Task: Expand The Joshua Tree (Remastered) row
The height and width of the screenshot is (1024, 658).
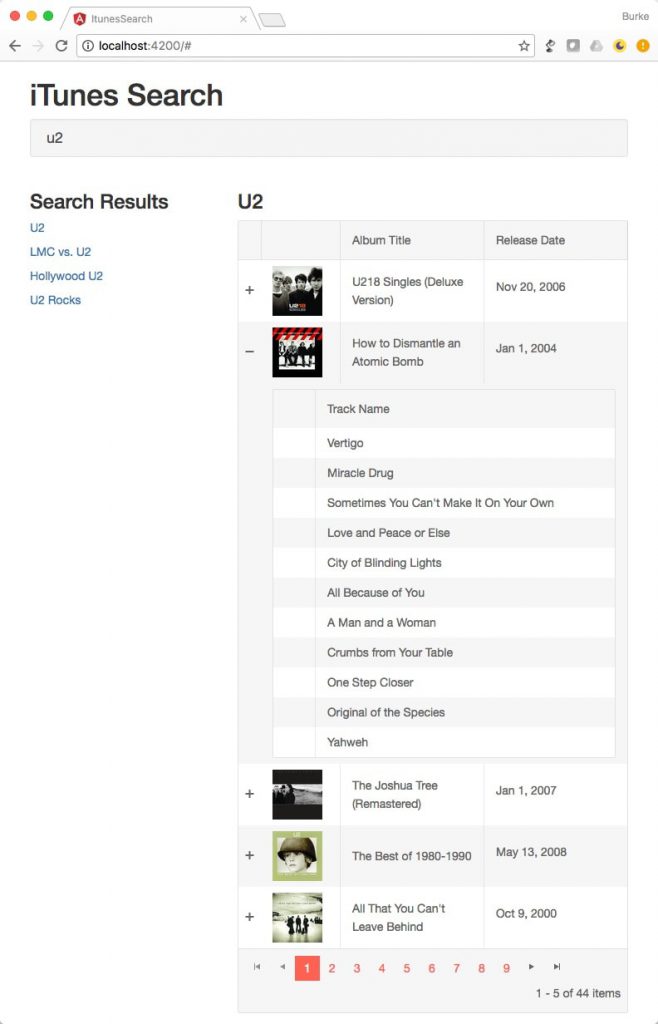Action: tap(249, 794)
